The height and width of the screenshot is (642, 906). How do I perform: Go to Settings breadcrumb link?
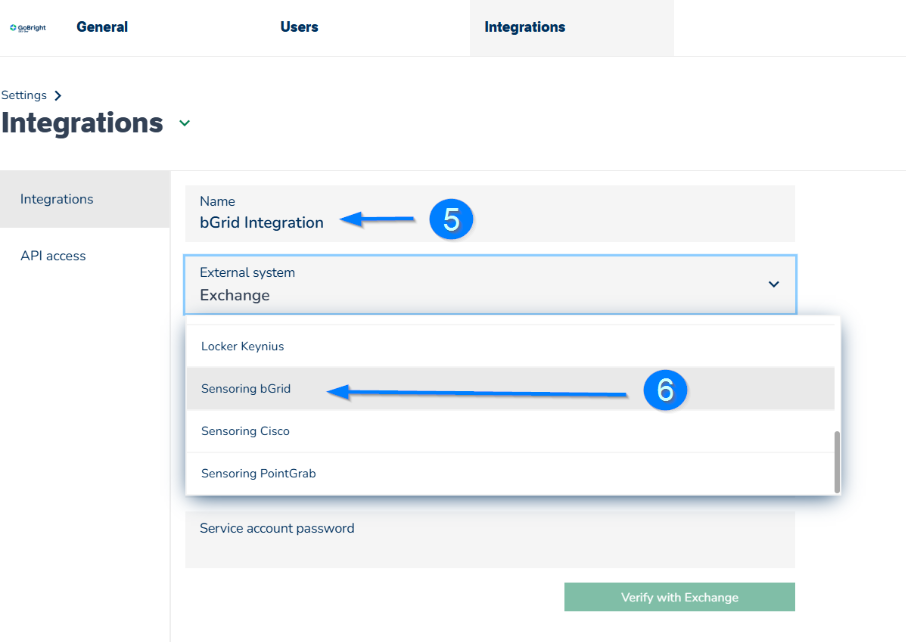point(24,95)
